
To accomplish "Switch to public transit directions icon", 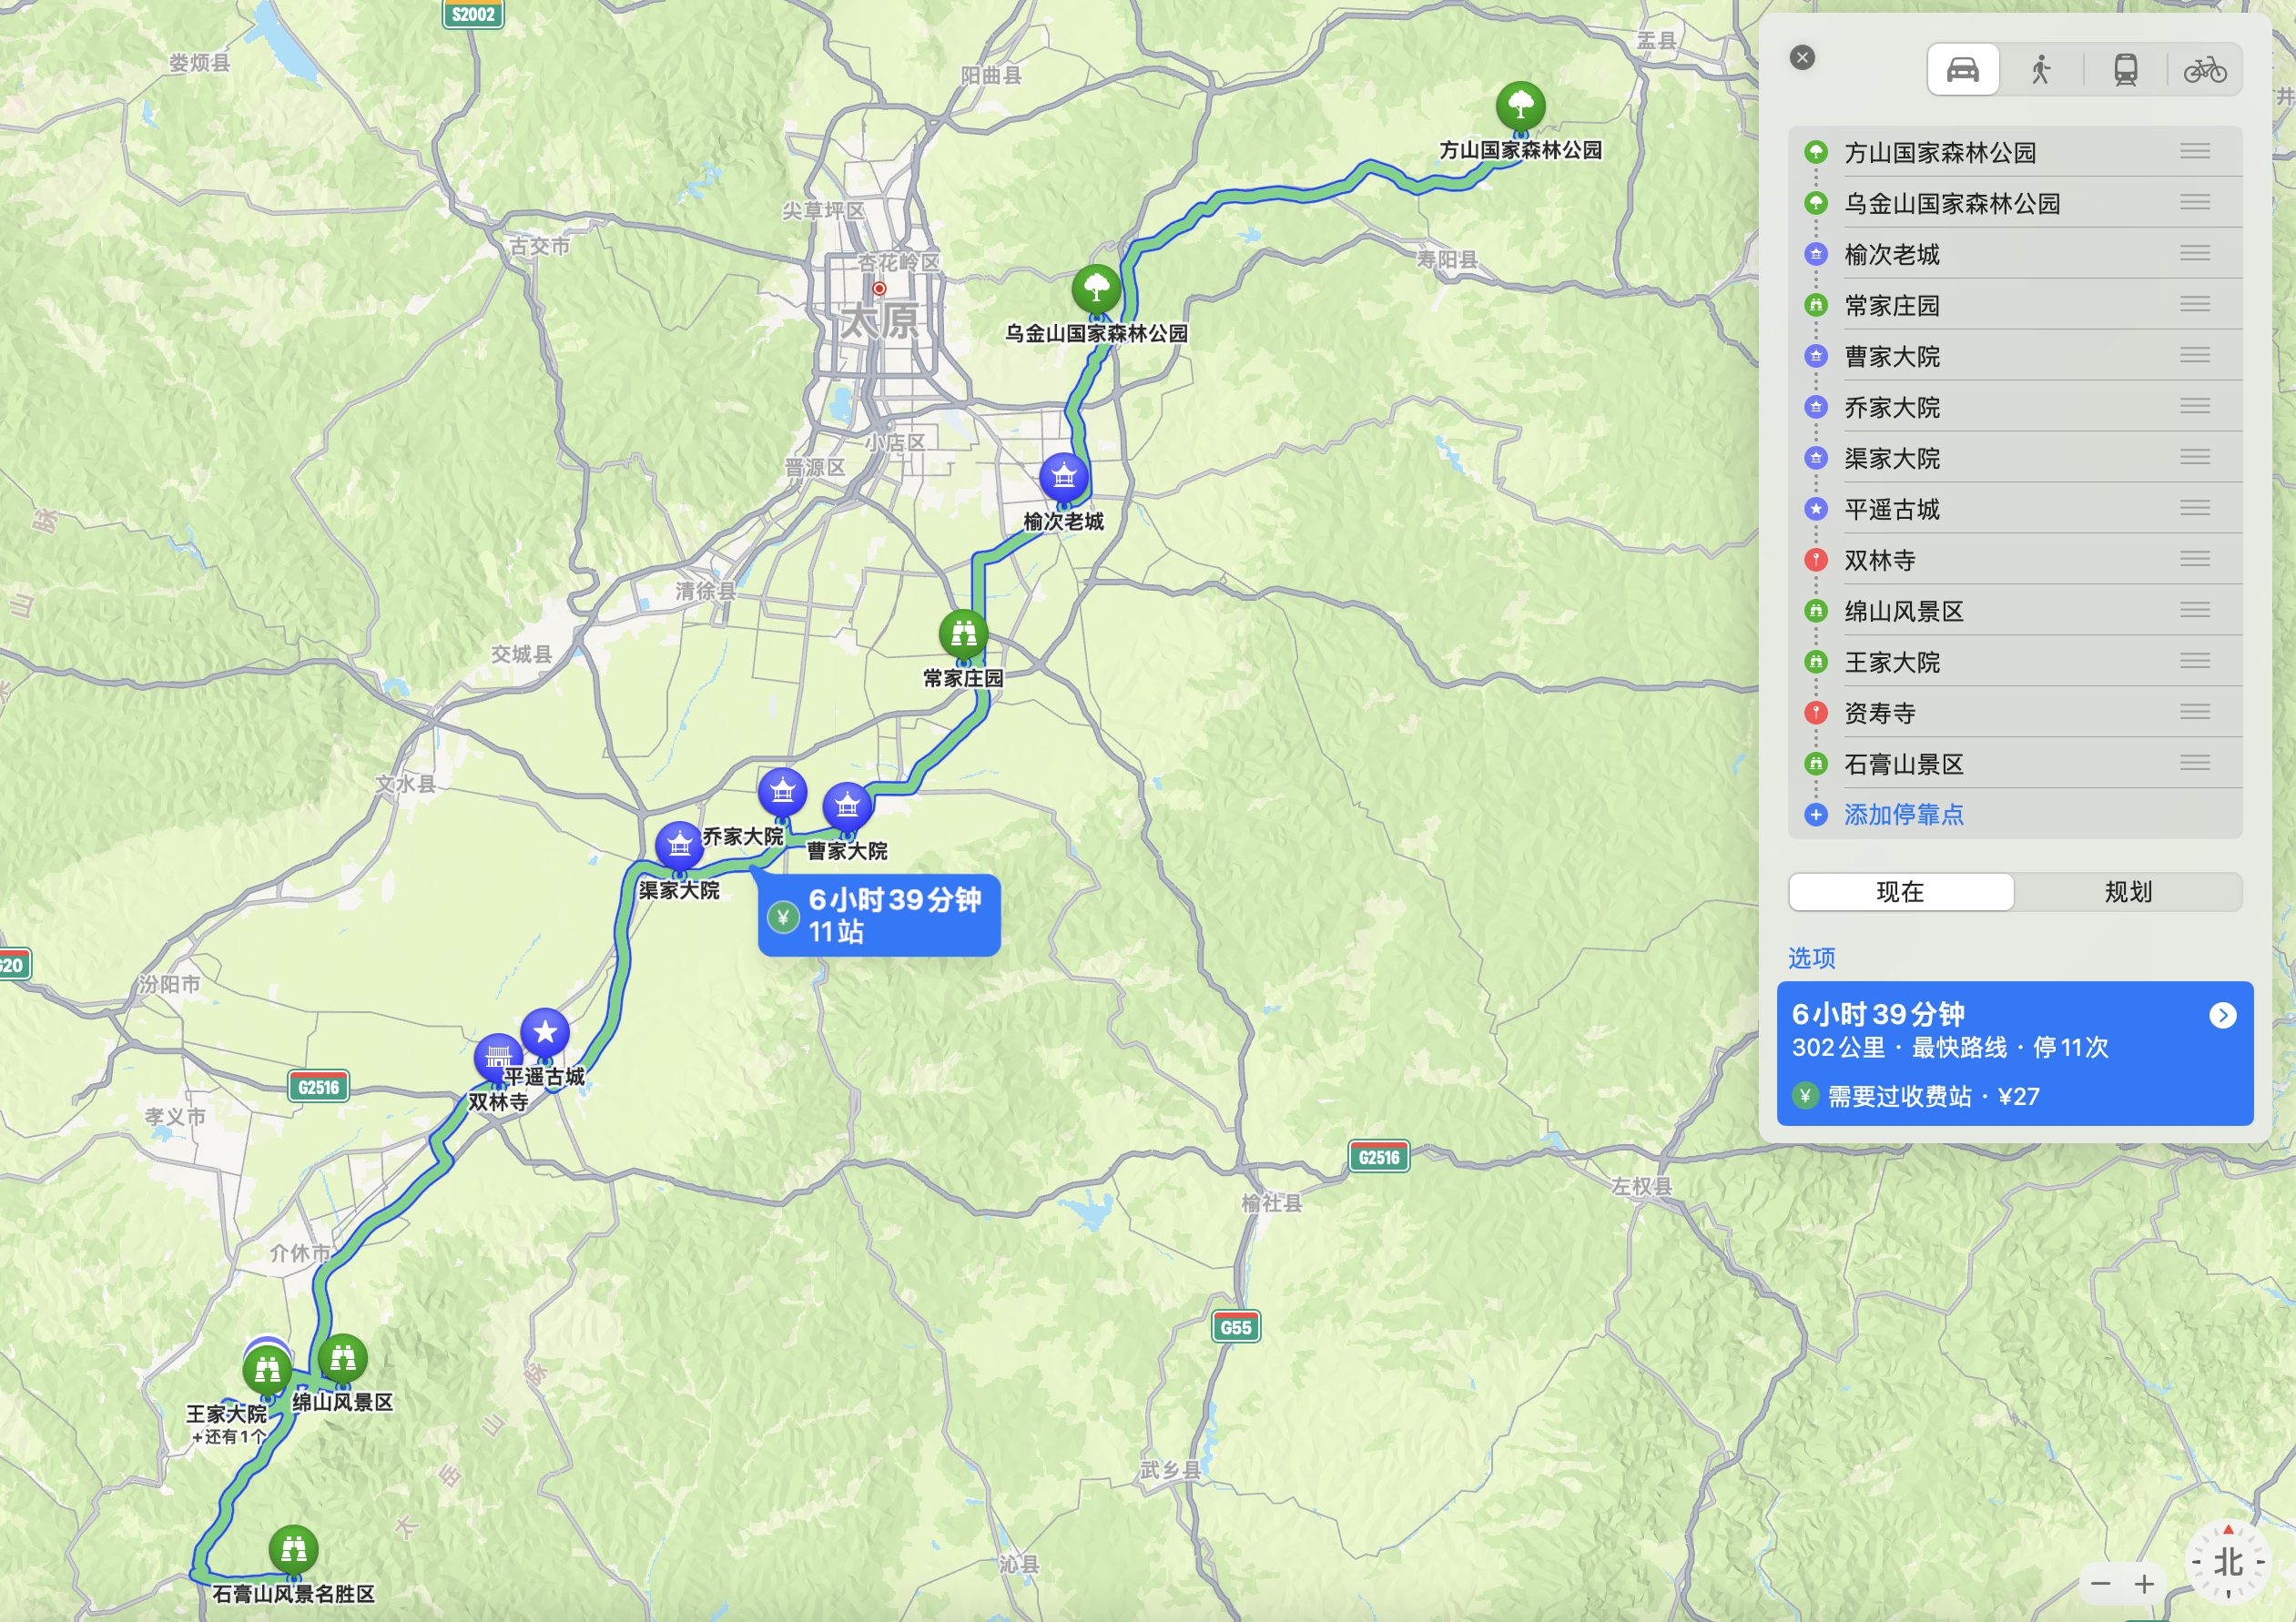I will (2125, 70).
